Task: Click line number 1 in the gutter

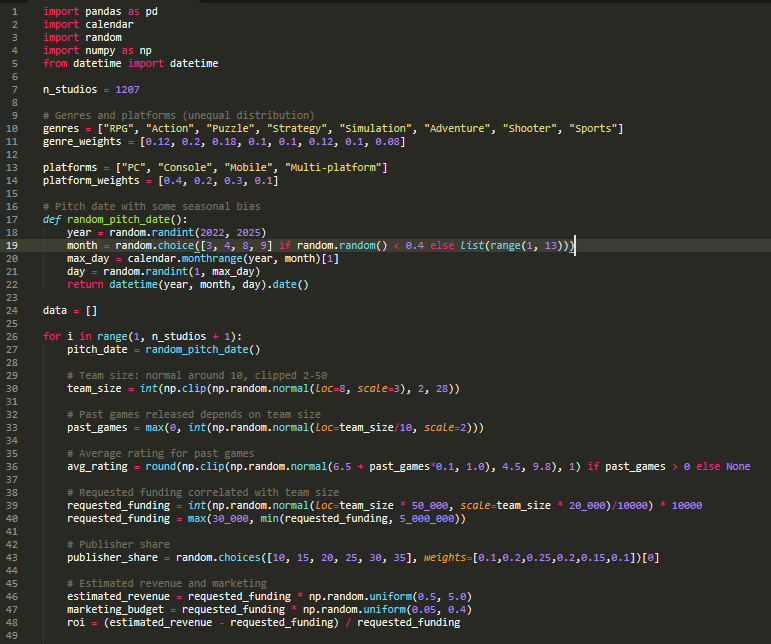Action: point(13,11)
